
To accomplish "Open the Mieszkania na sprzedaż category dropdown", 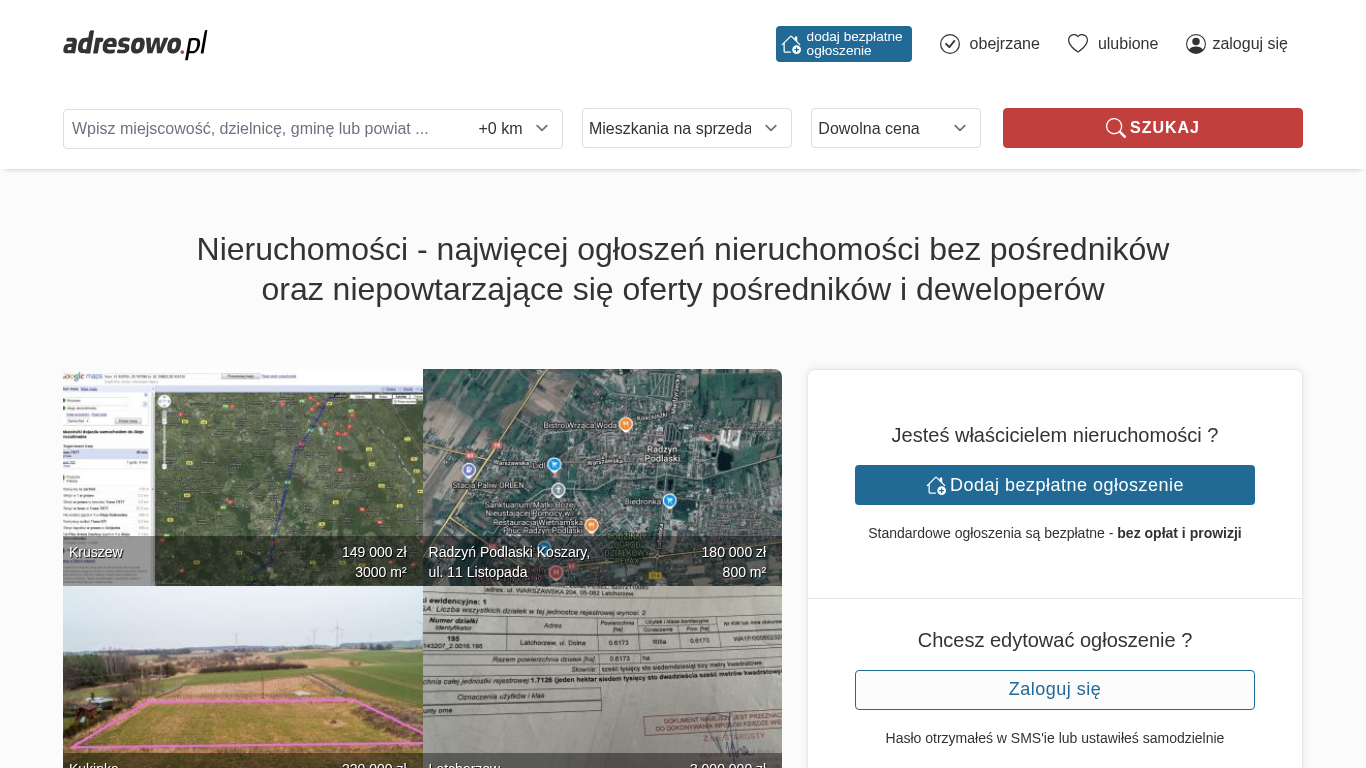I will (x=686, y=128).
